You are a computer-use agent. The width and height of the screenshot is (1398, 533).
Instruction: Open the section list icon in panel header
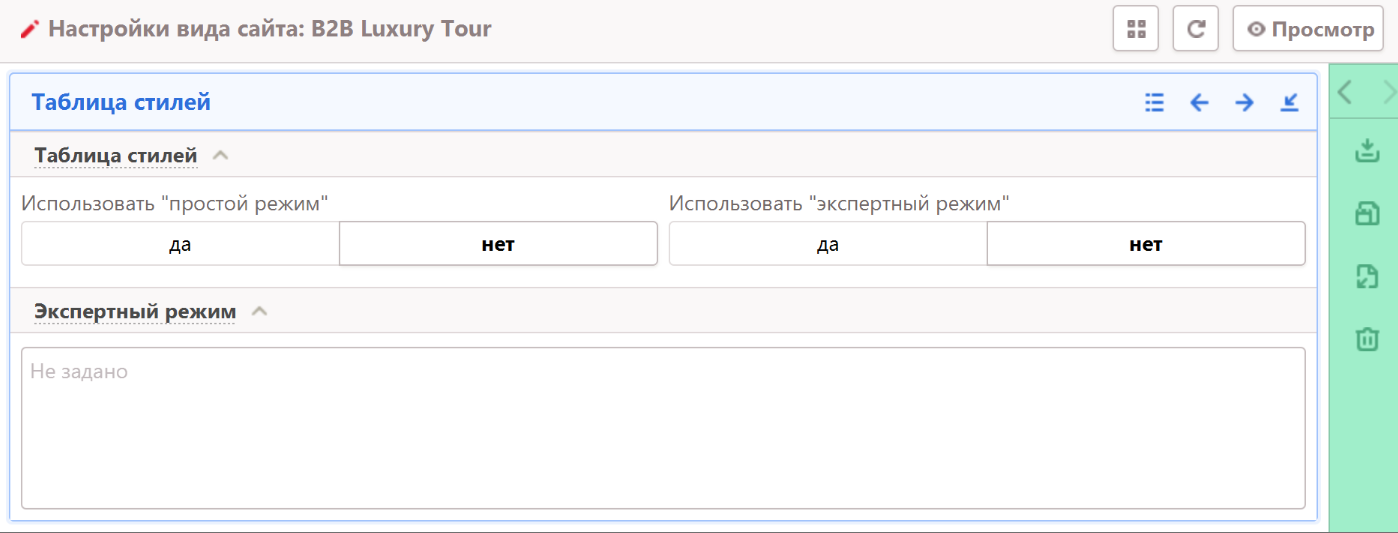tap(1154, 102)
